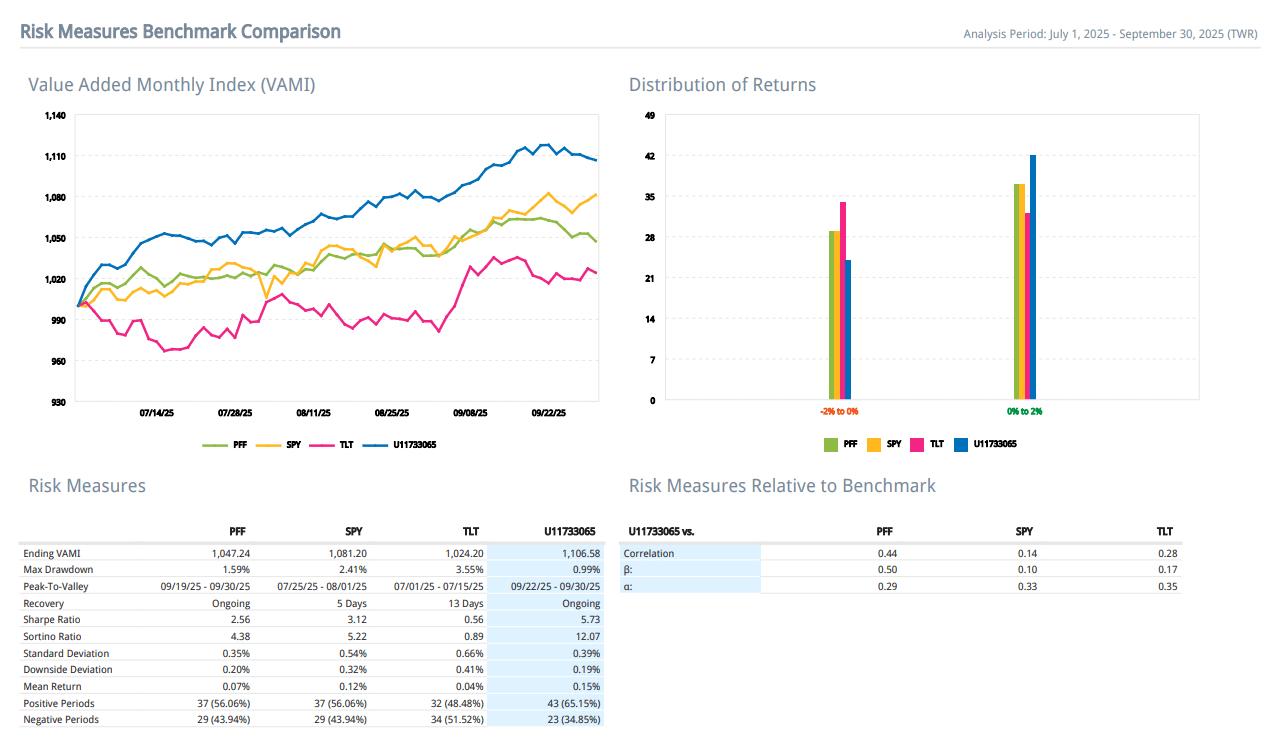
Task: Click the green PFF swatch in Distribution legend
Action: coord(831,444)
